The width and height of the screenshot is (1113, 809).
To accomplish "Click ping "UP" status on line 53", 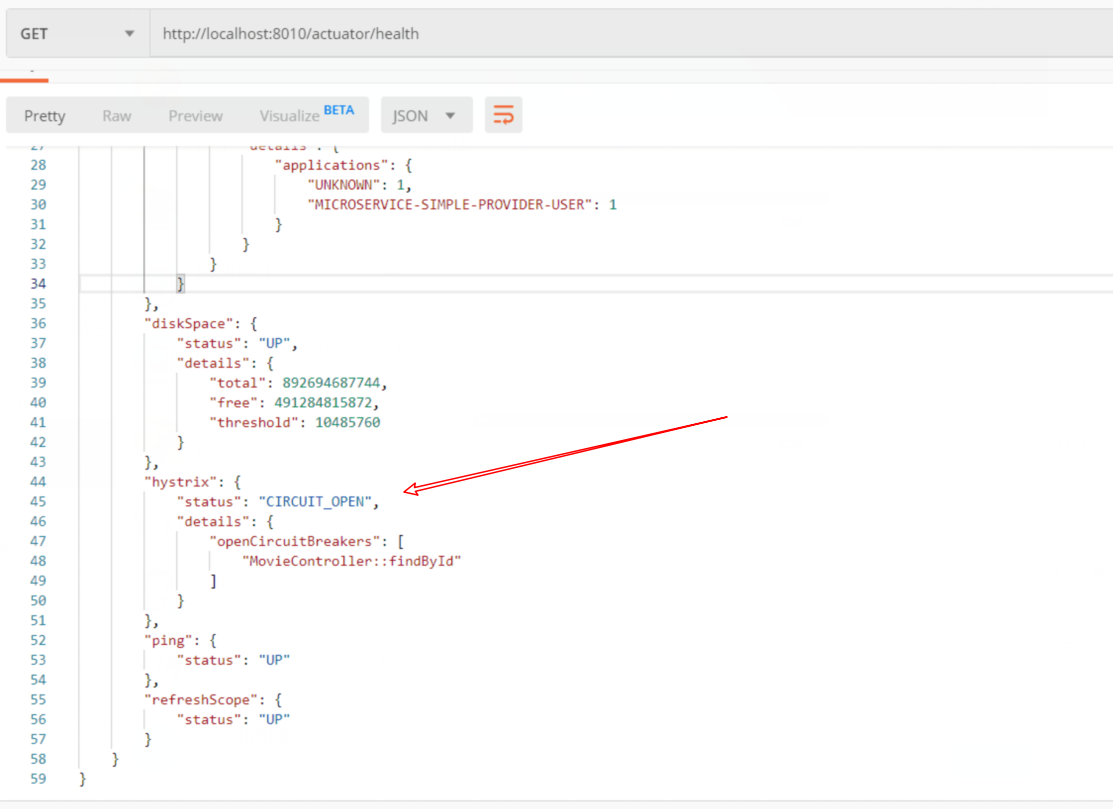I will (274, 661).
